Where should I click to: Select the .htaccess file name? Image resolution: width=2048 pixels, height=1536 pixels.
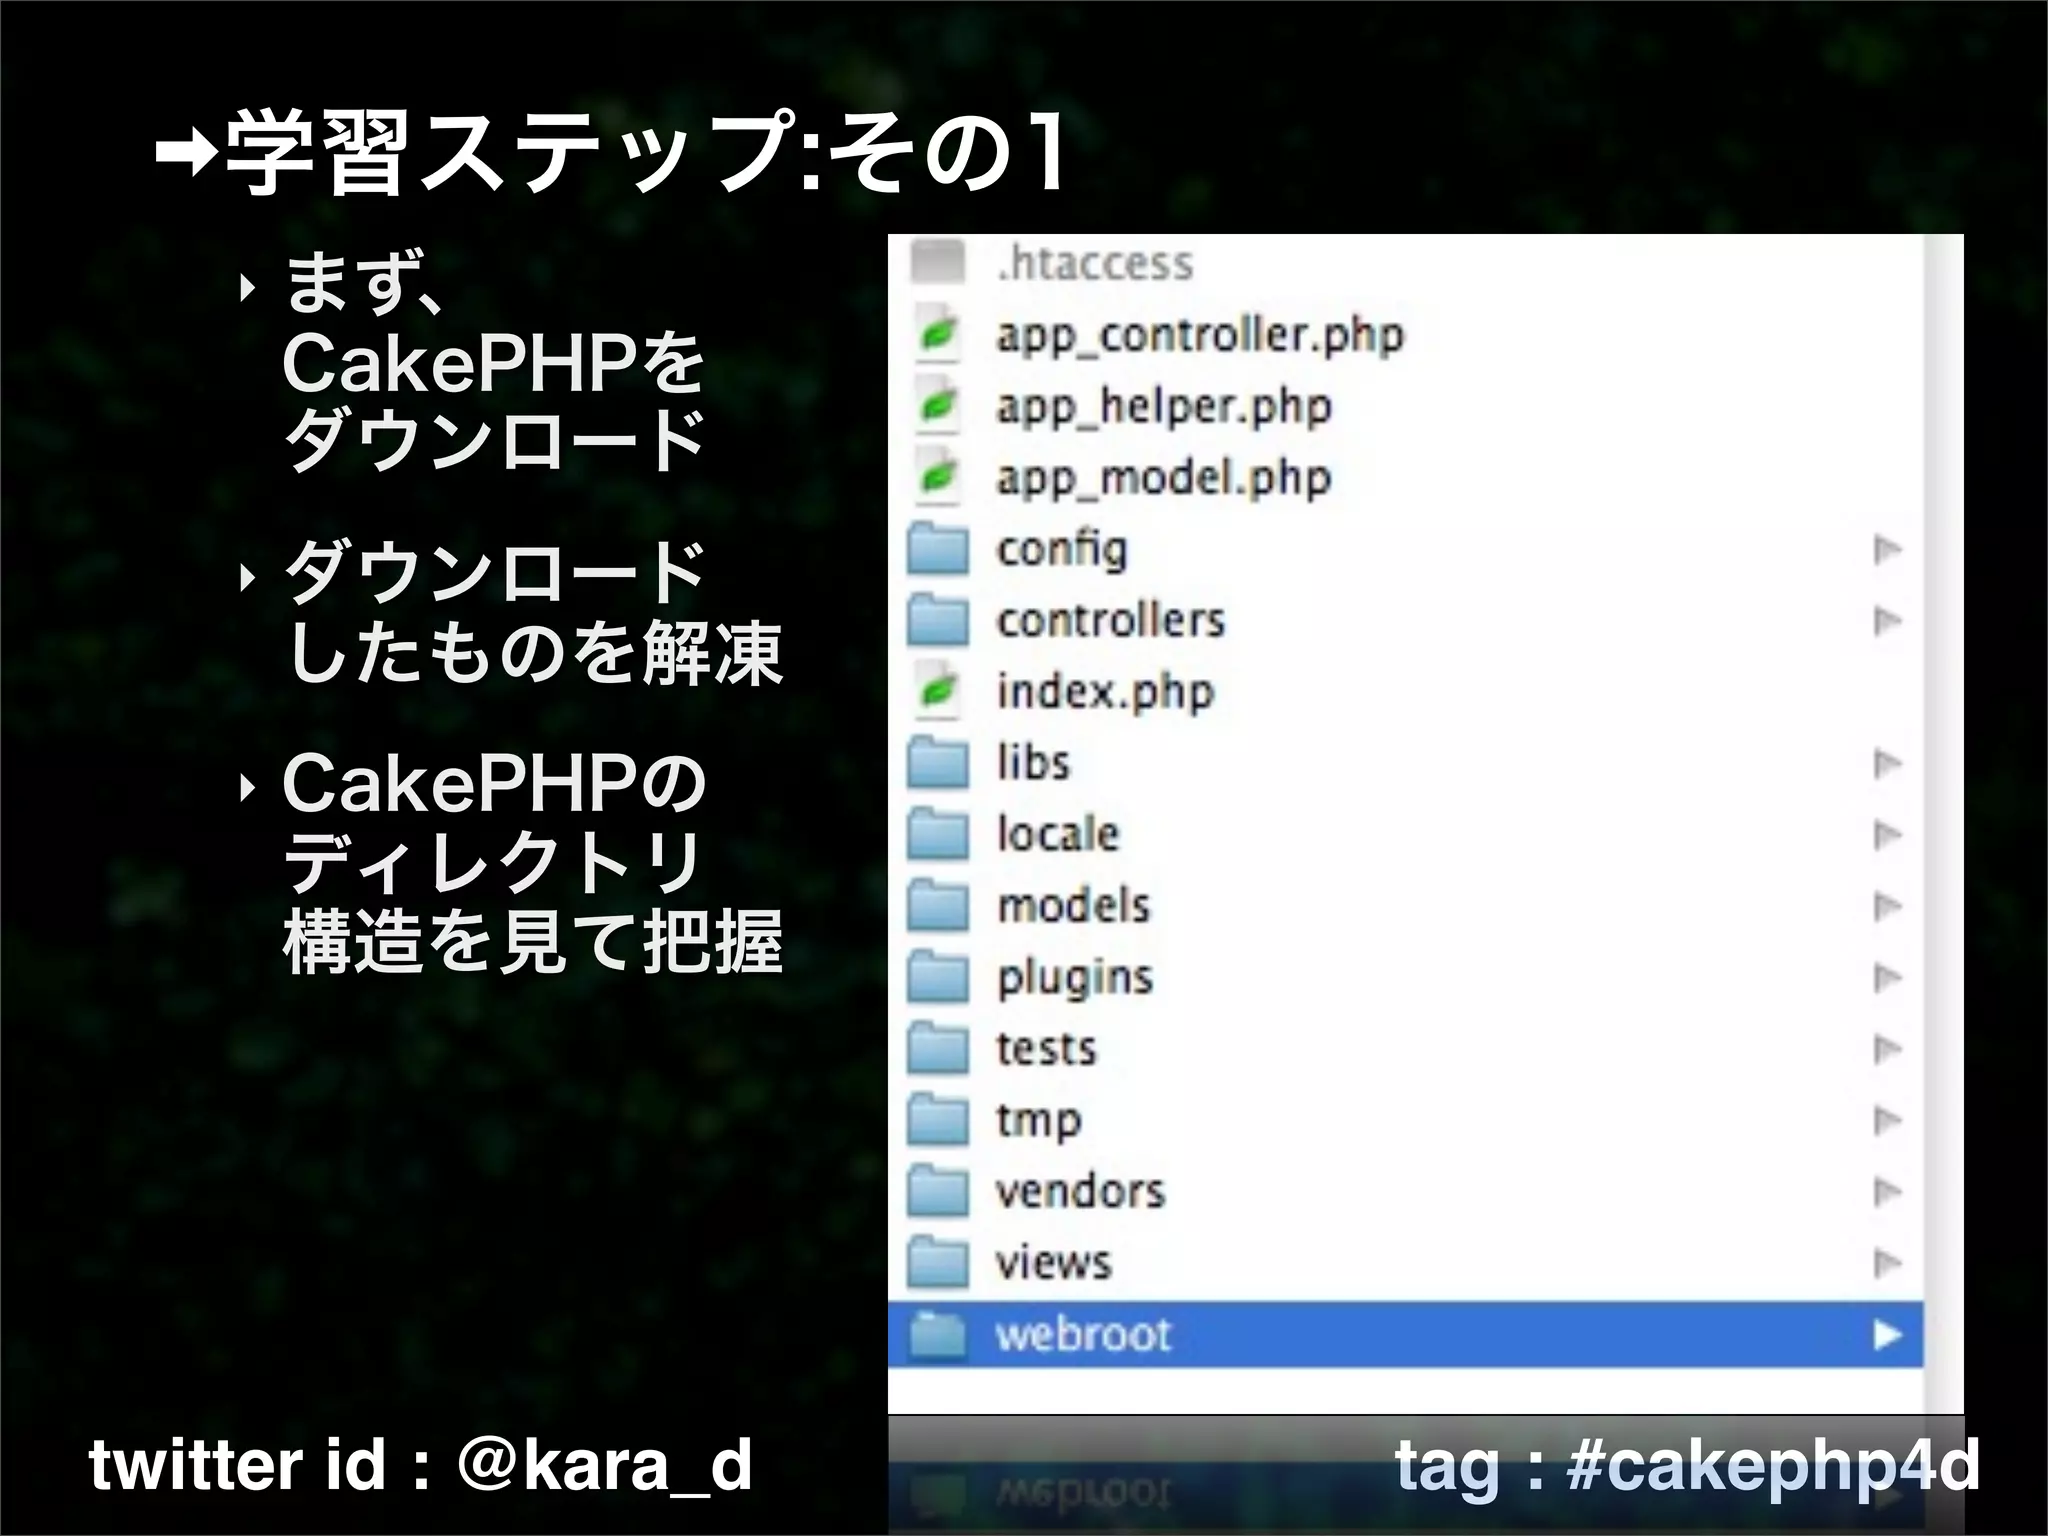1095,263
